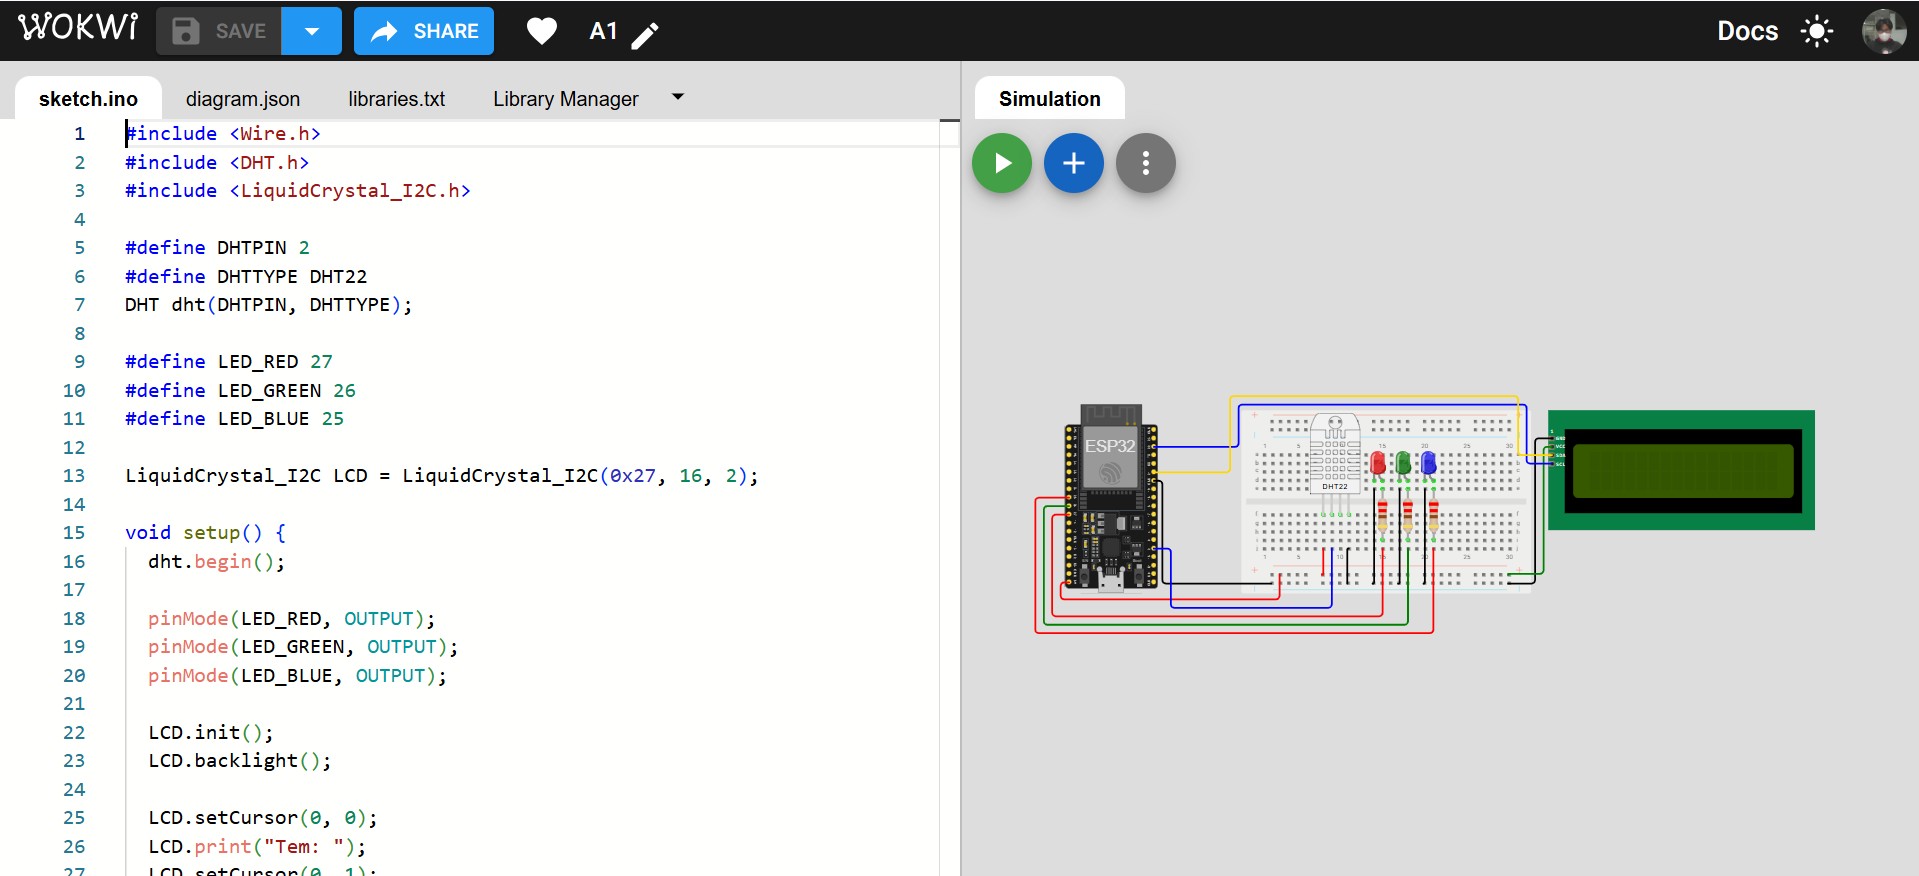
Task: Click the Save button
Action: (220, 31)
